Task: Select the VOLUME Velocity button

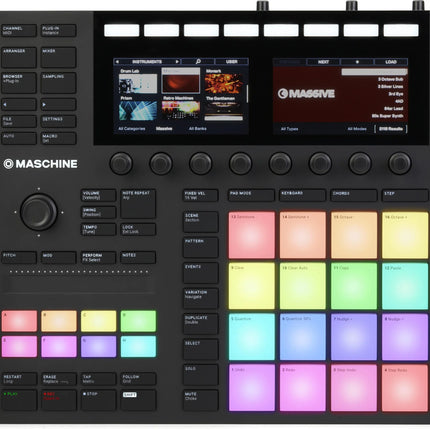Action: click(98, 195)
